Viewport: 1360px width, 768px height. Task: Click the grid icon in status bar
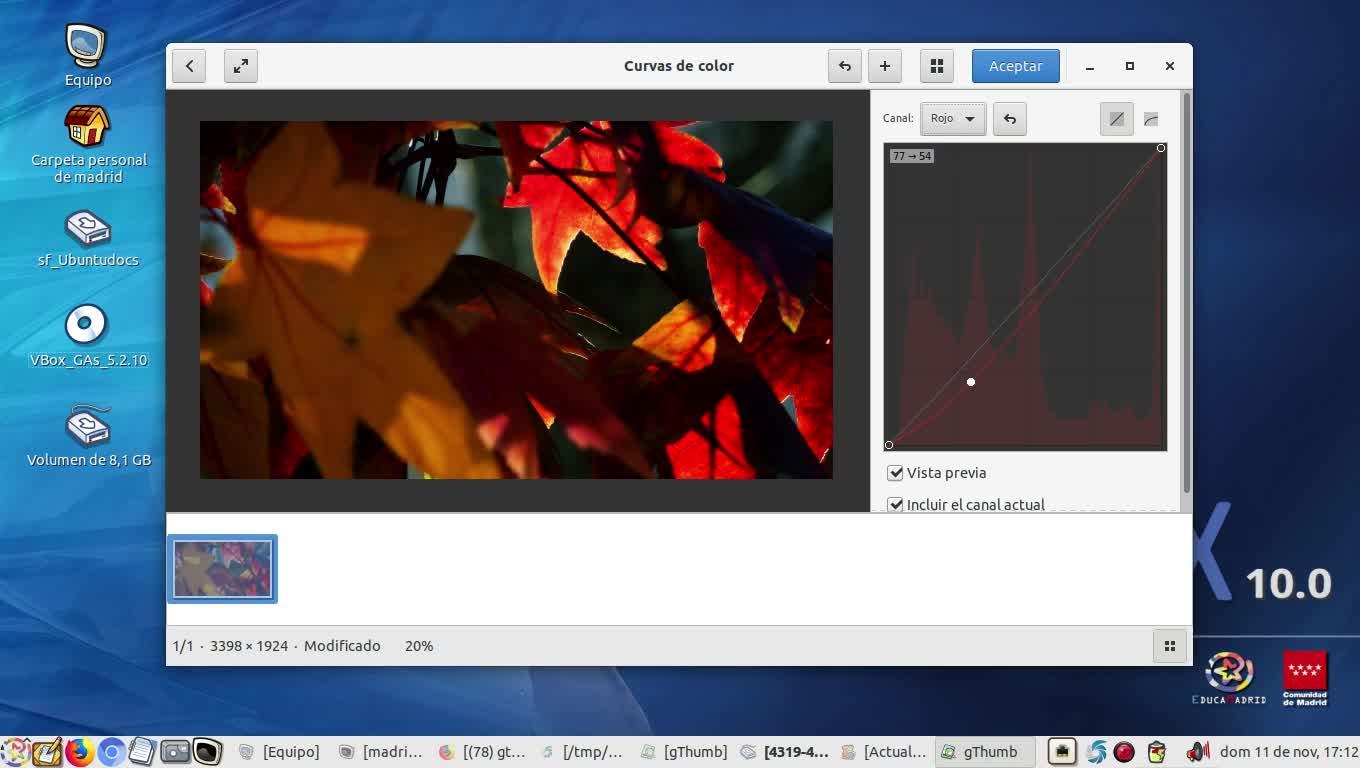click(x=1170, y=646)
